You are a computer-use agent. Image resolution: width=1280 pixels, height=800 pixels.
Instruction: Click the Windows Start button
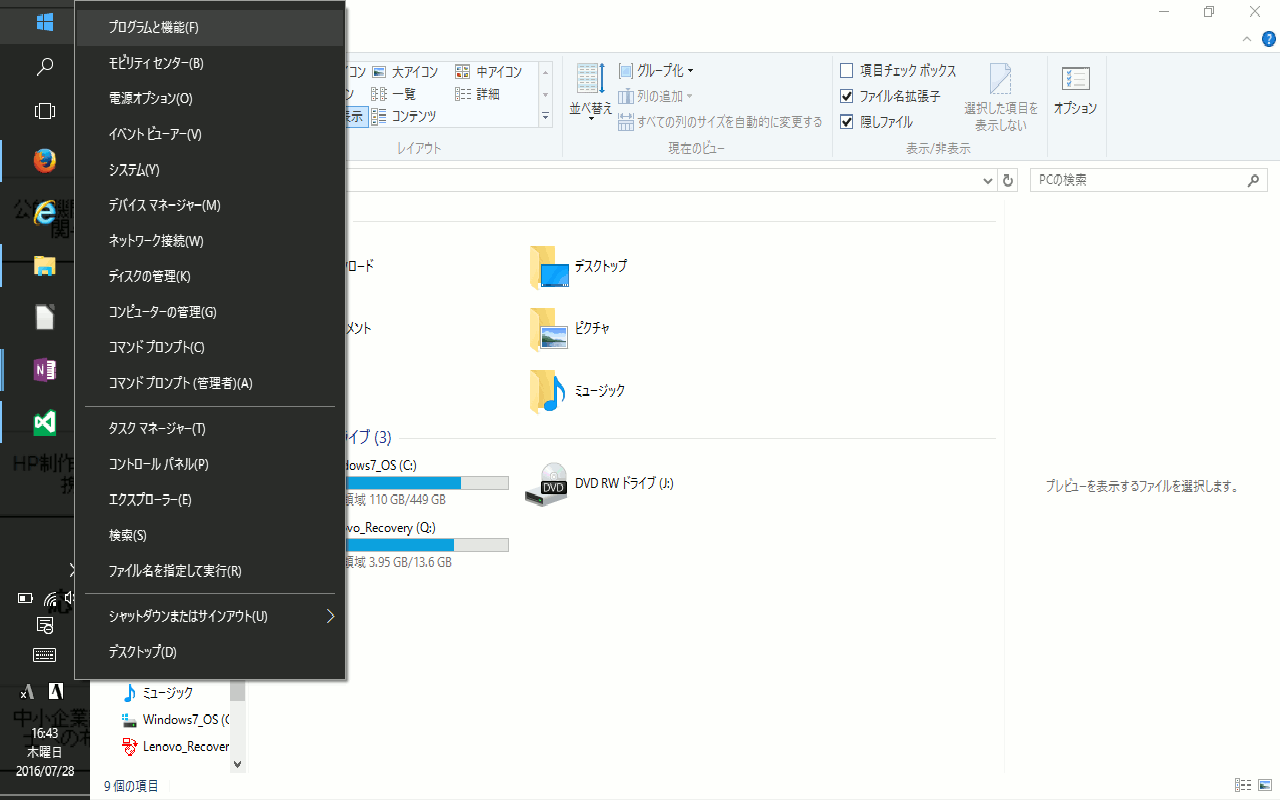(x=44, y=21)
